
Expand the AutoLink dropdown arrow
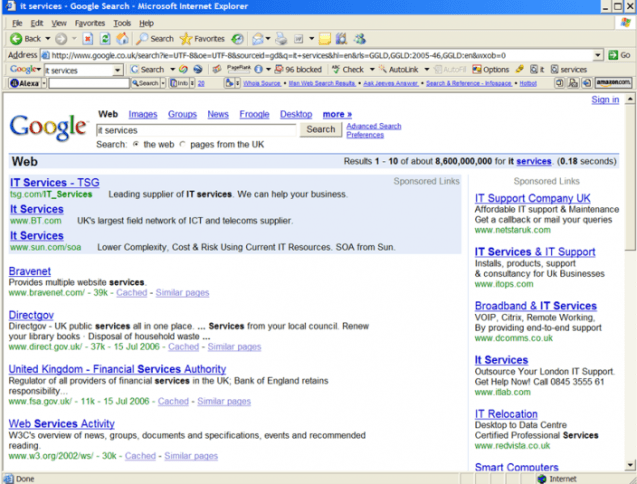[427, 69]
